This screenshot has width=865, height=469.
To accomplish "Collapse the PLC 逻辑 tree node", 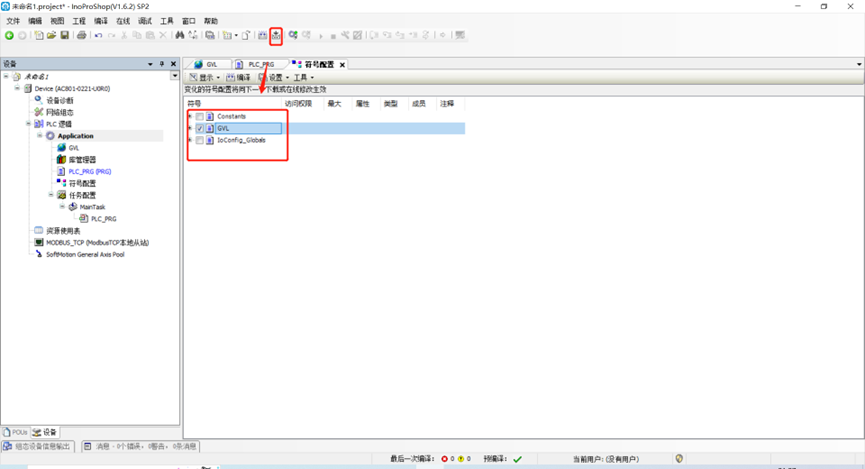I will tap(28, 124).
